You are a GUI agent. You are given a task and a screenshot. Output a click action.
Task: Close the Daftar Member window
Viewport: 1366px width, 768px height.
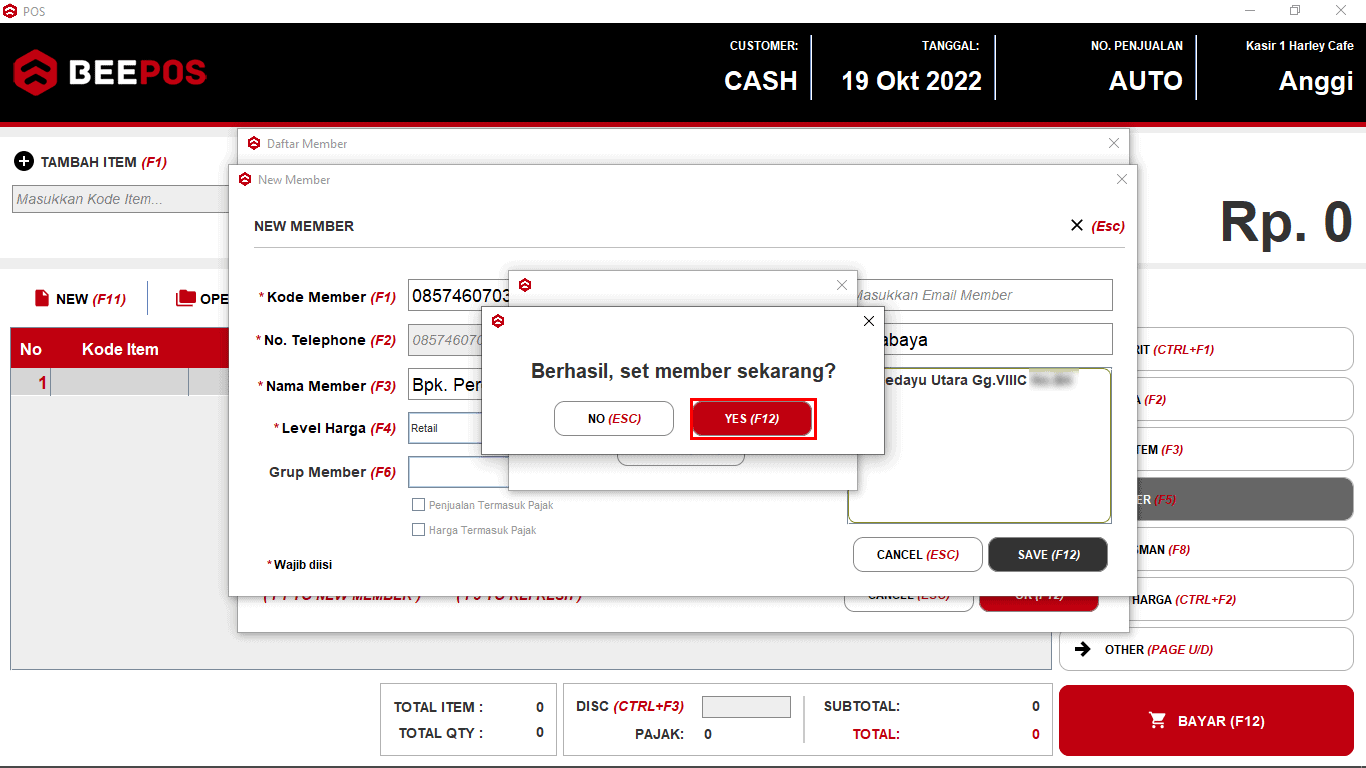1114,144
